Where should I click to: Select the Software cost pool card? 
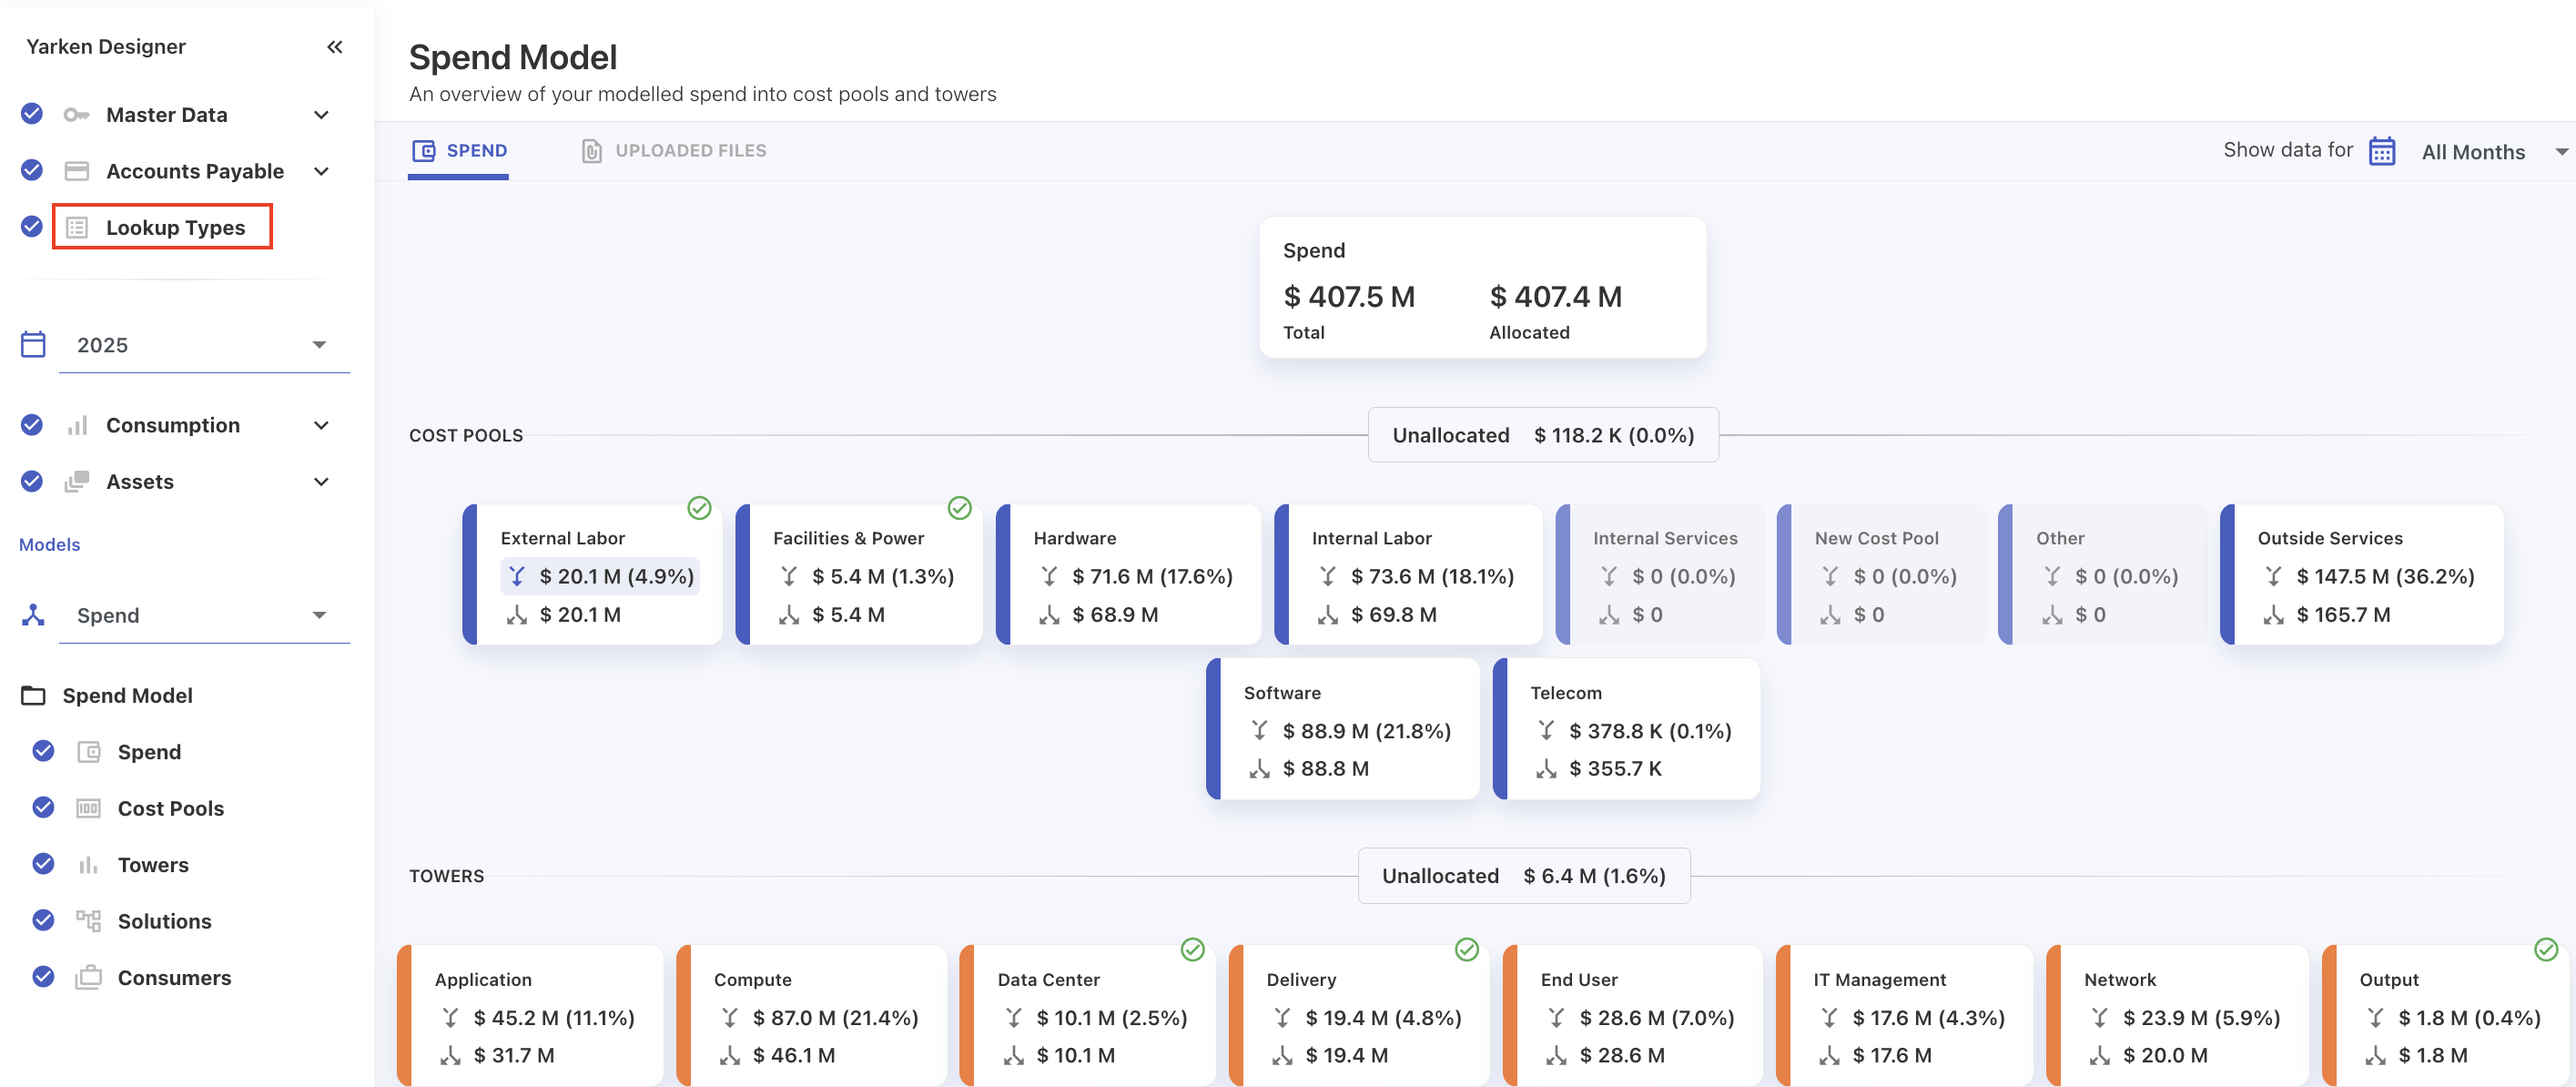point(1344,728)
